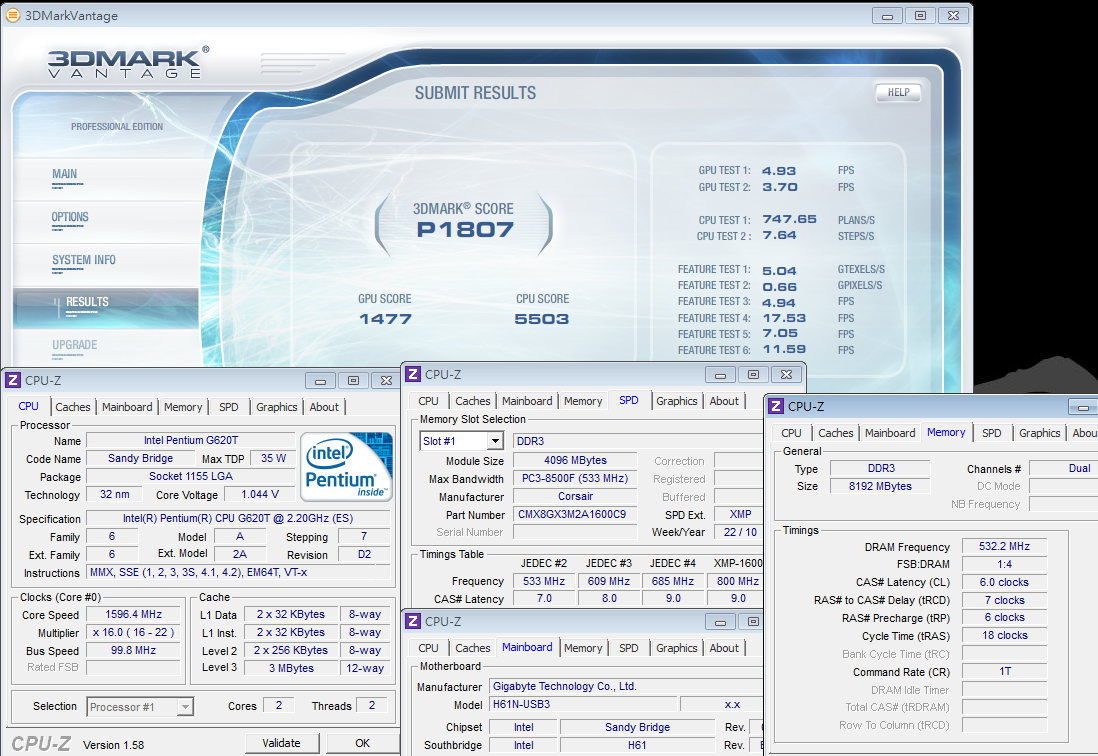Switch to the Caches tab beside the CPU tab
This screenshot has height=756, width=1098.
(73, 407)
